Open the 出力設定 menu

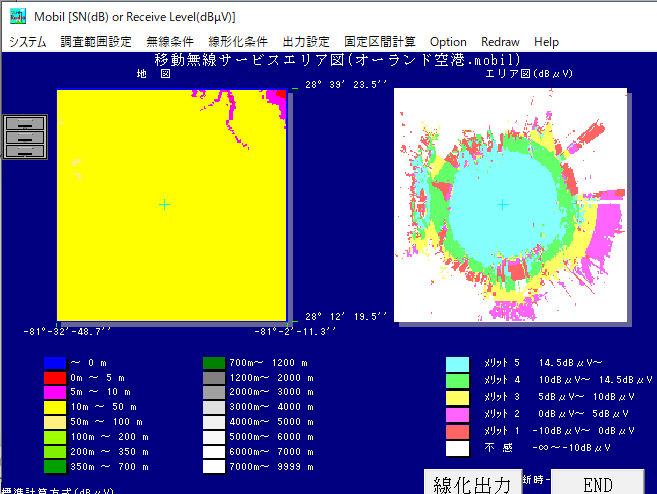[x=306, y=42]
